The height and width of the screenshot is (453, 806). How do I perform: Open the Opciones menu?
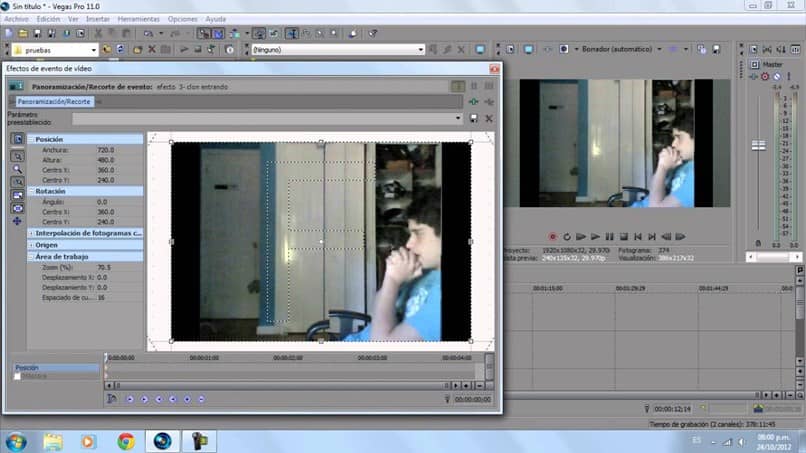click(x=182, y=19)
